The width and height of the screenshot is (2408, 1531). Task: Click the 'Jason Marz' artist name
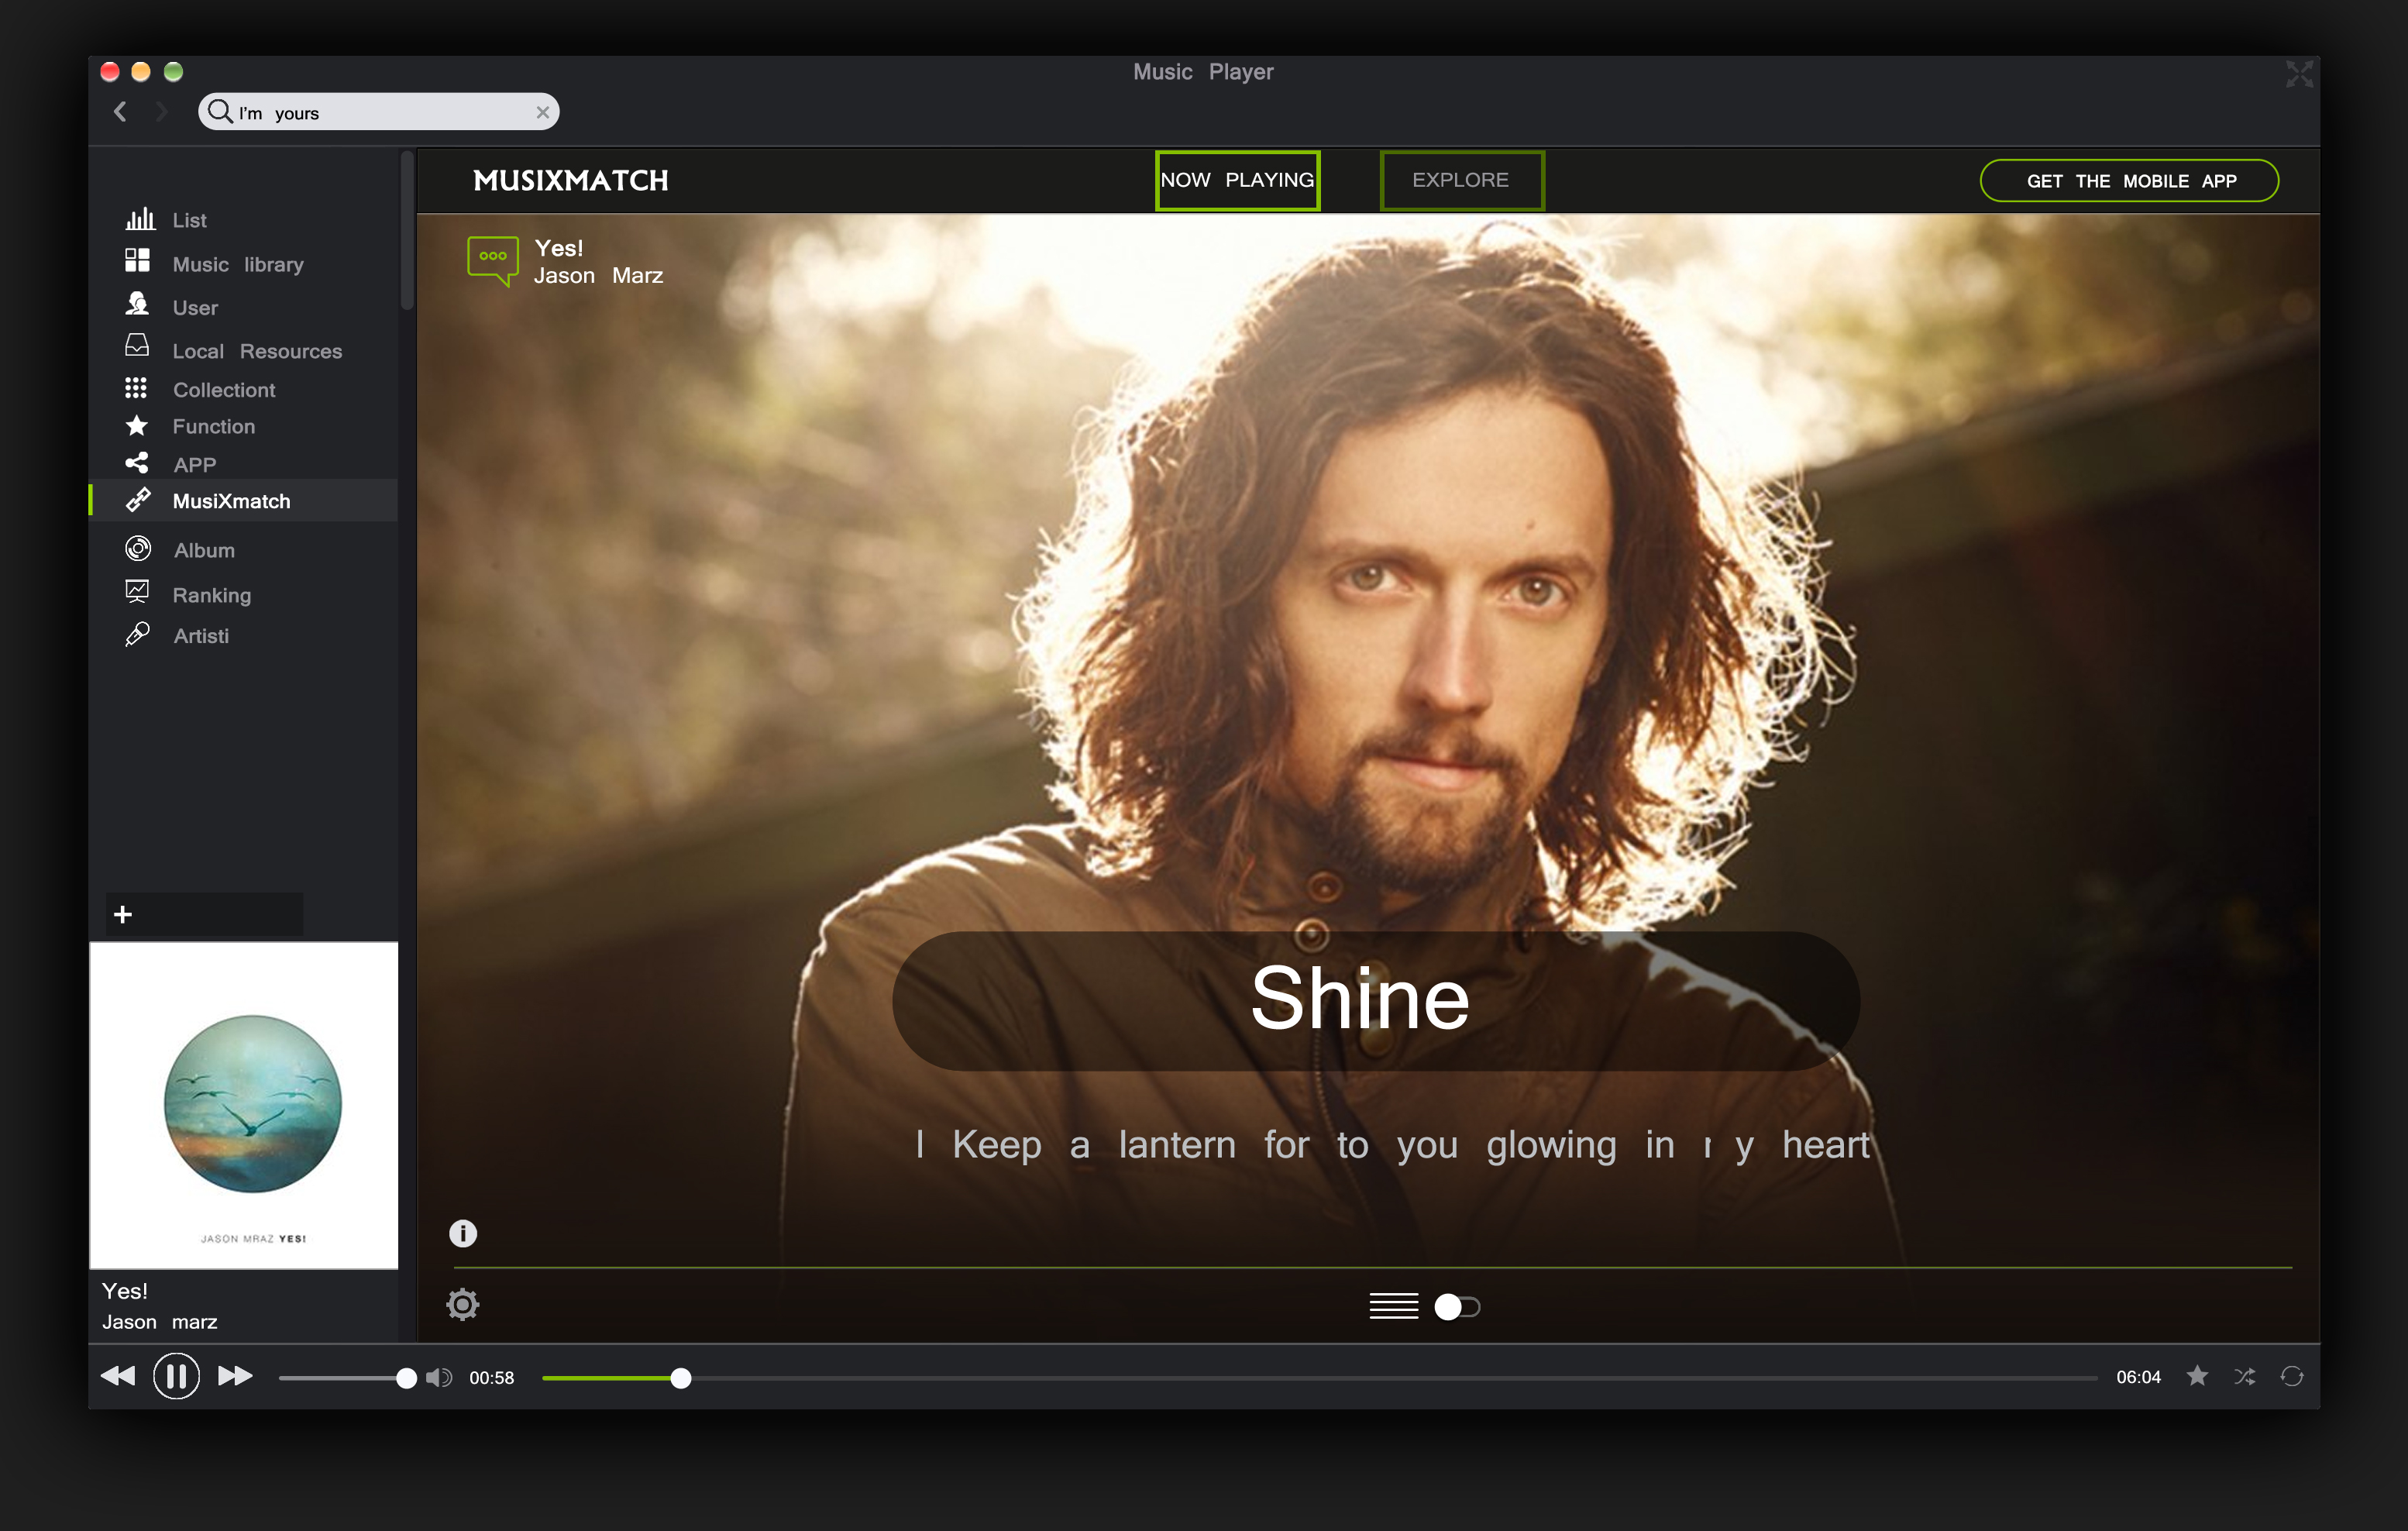click(x=598, y=276)
